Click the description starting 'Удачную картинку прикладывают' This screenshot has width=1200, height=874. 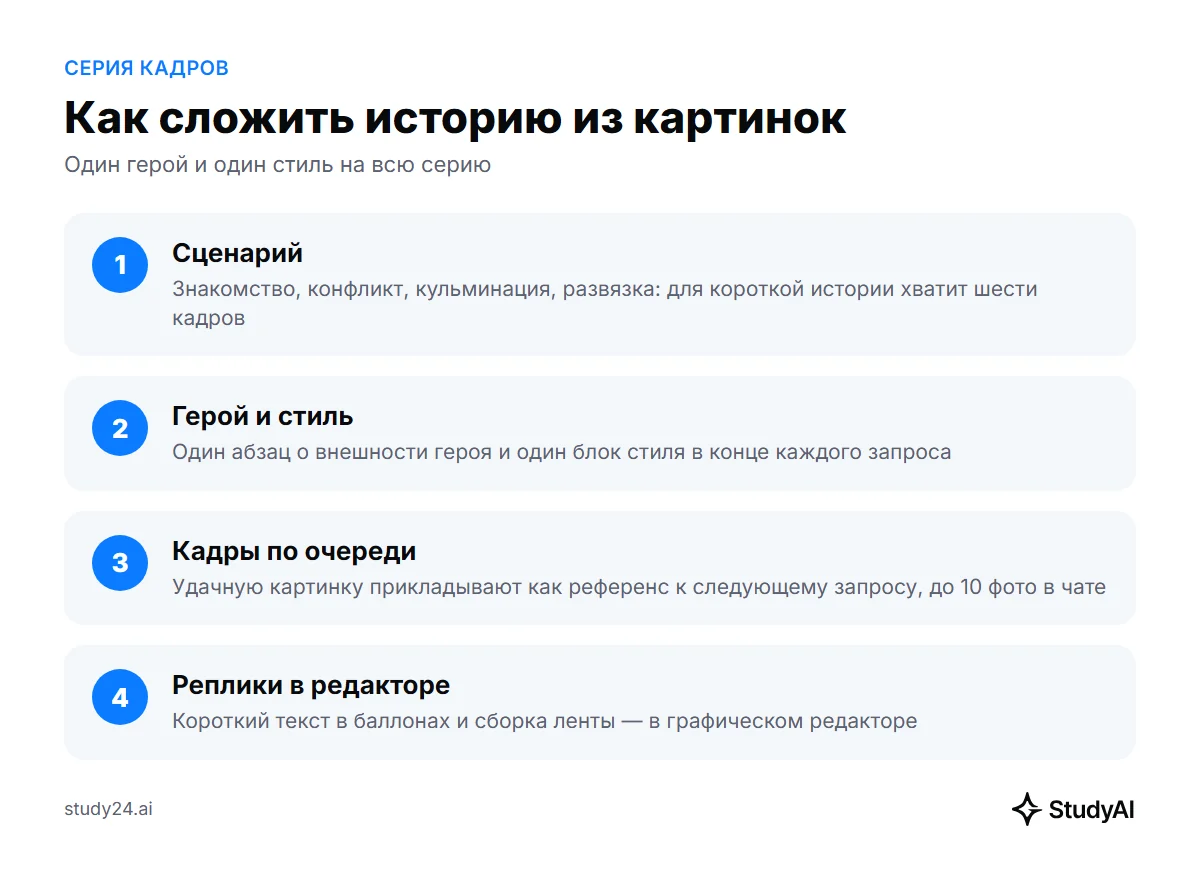click(639, 587)
